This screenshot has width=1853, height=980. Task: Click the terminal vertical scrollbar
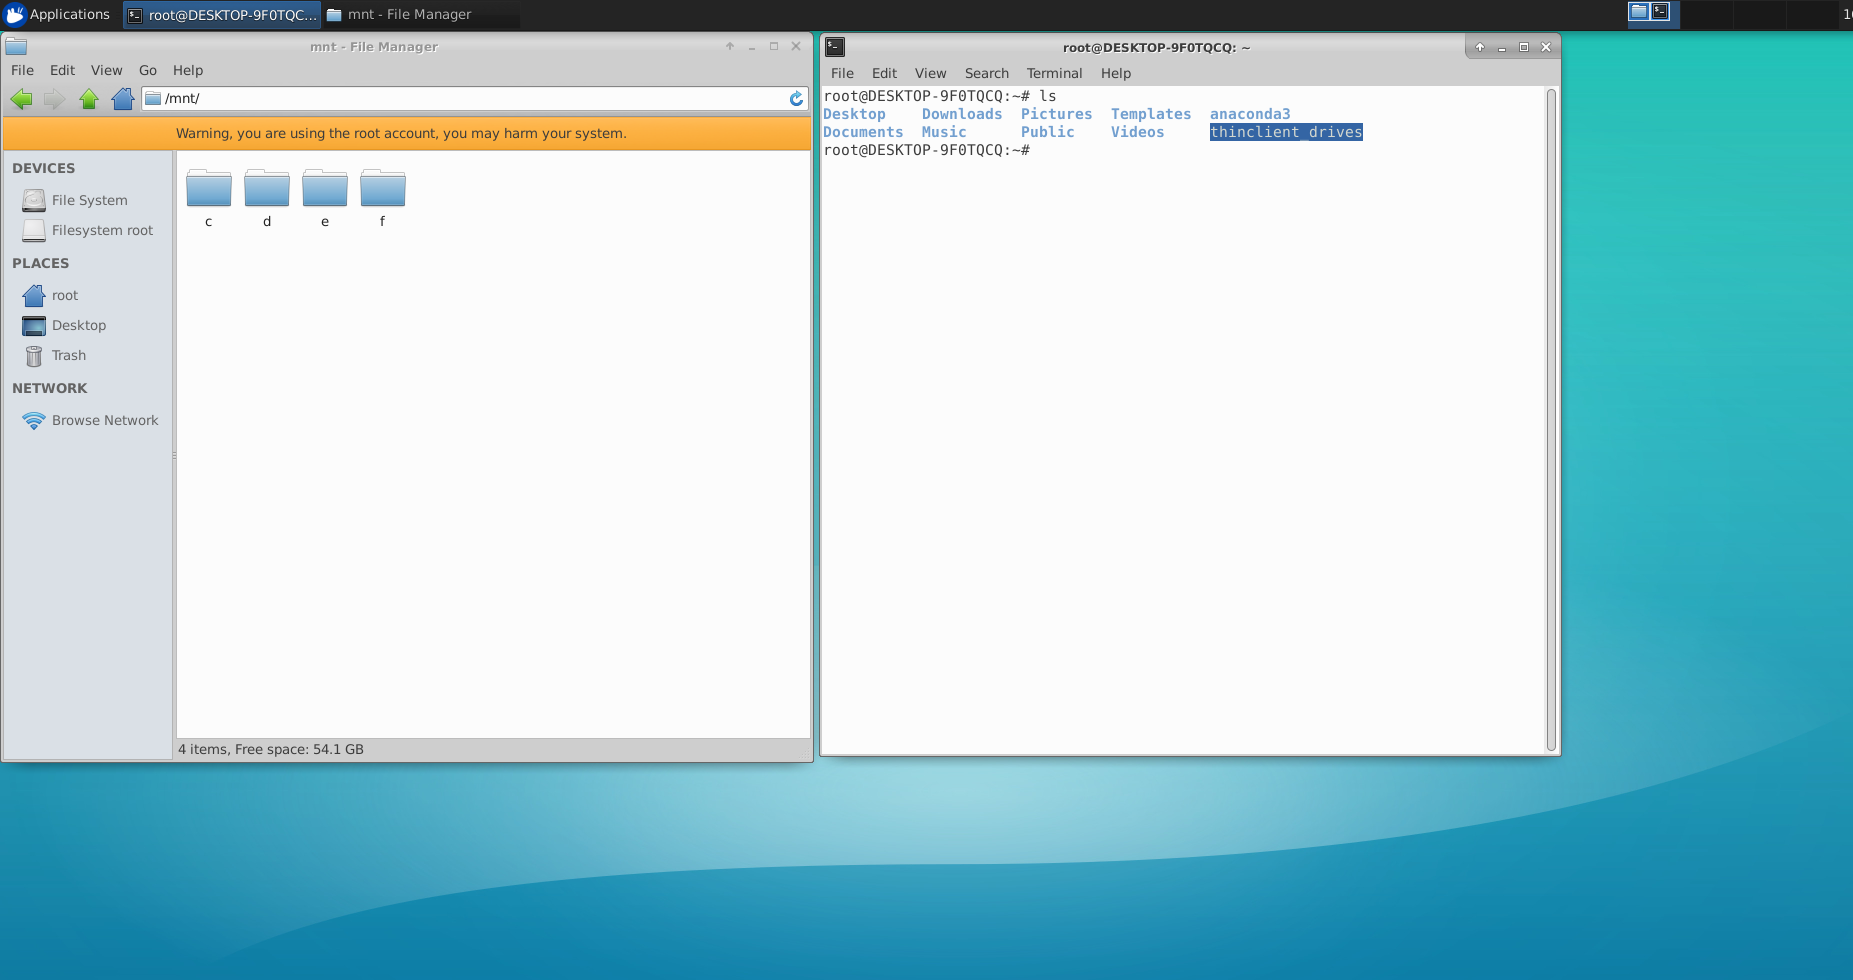(1551, 419)
